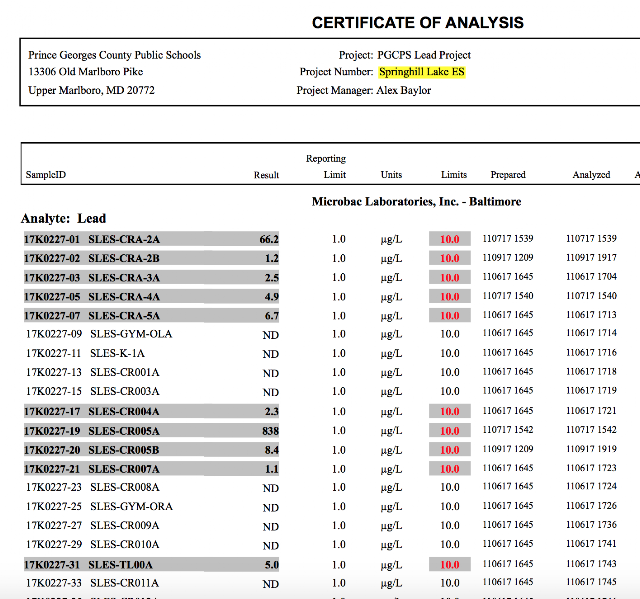
Task: Click the Units column header
Action: point(391,175)
